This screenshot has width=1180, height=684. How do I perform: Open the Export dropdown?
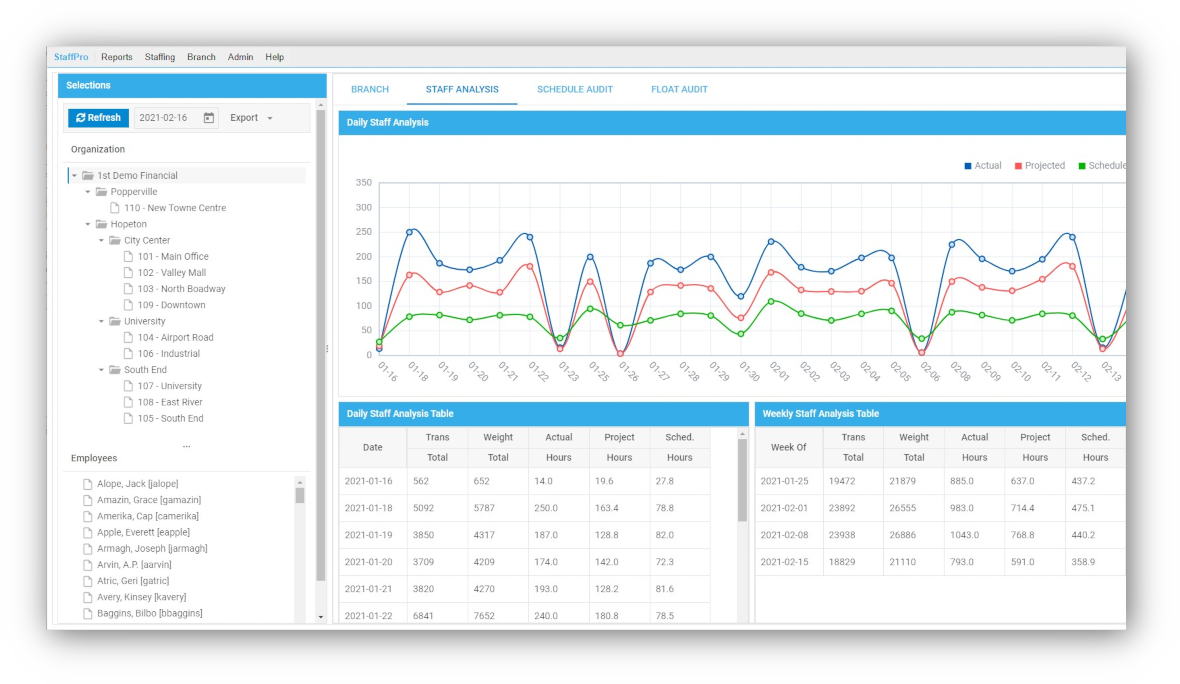[251, 118]
